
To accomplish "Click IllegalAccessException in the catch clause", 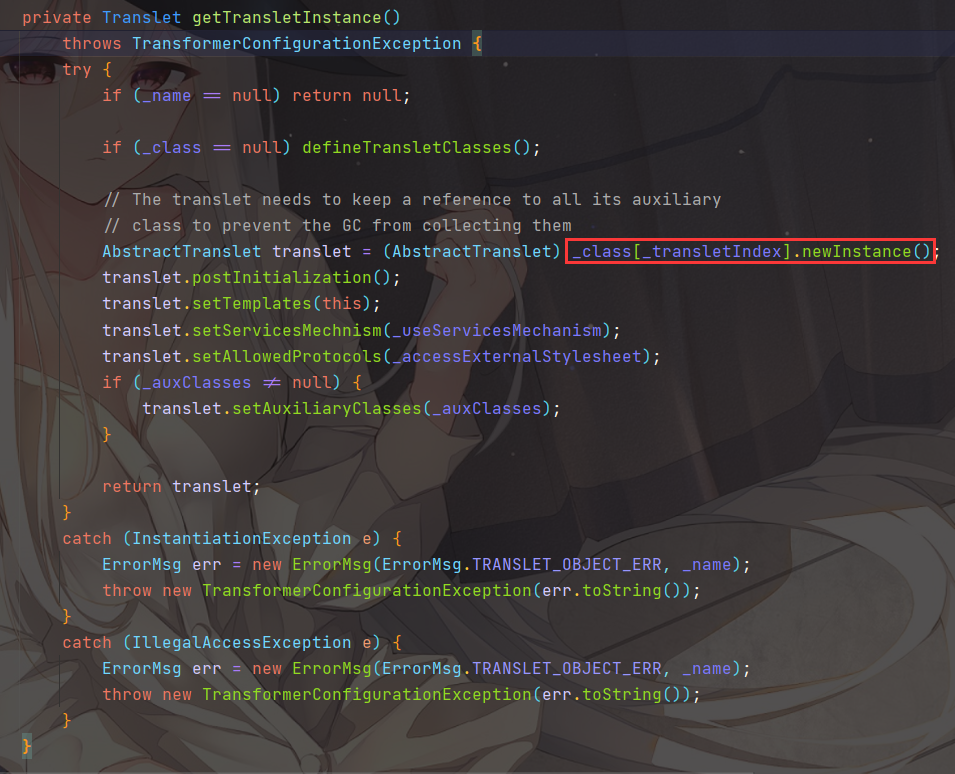I will (x=241, y=642).
